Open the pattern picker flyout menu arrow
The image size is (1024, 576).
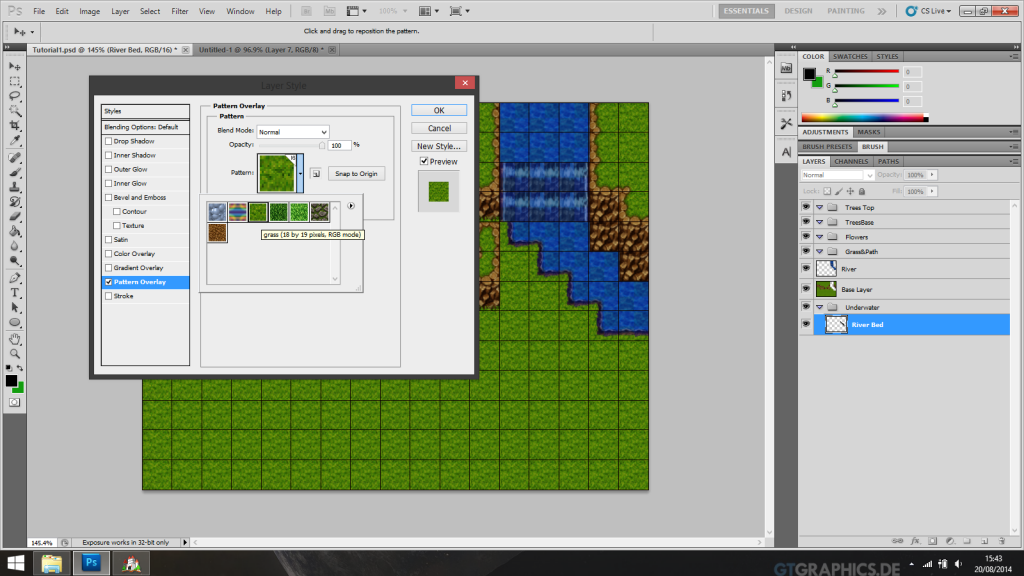point(351,206)
